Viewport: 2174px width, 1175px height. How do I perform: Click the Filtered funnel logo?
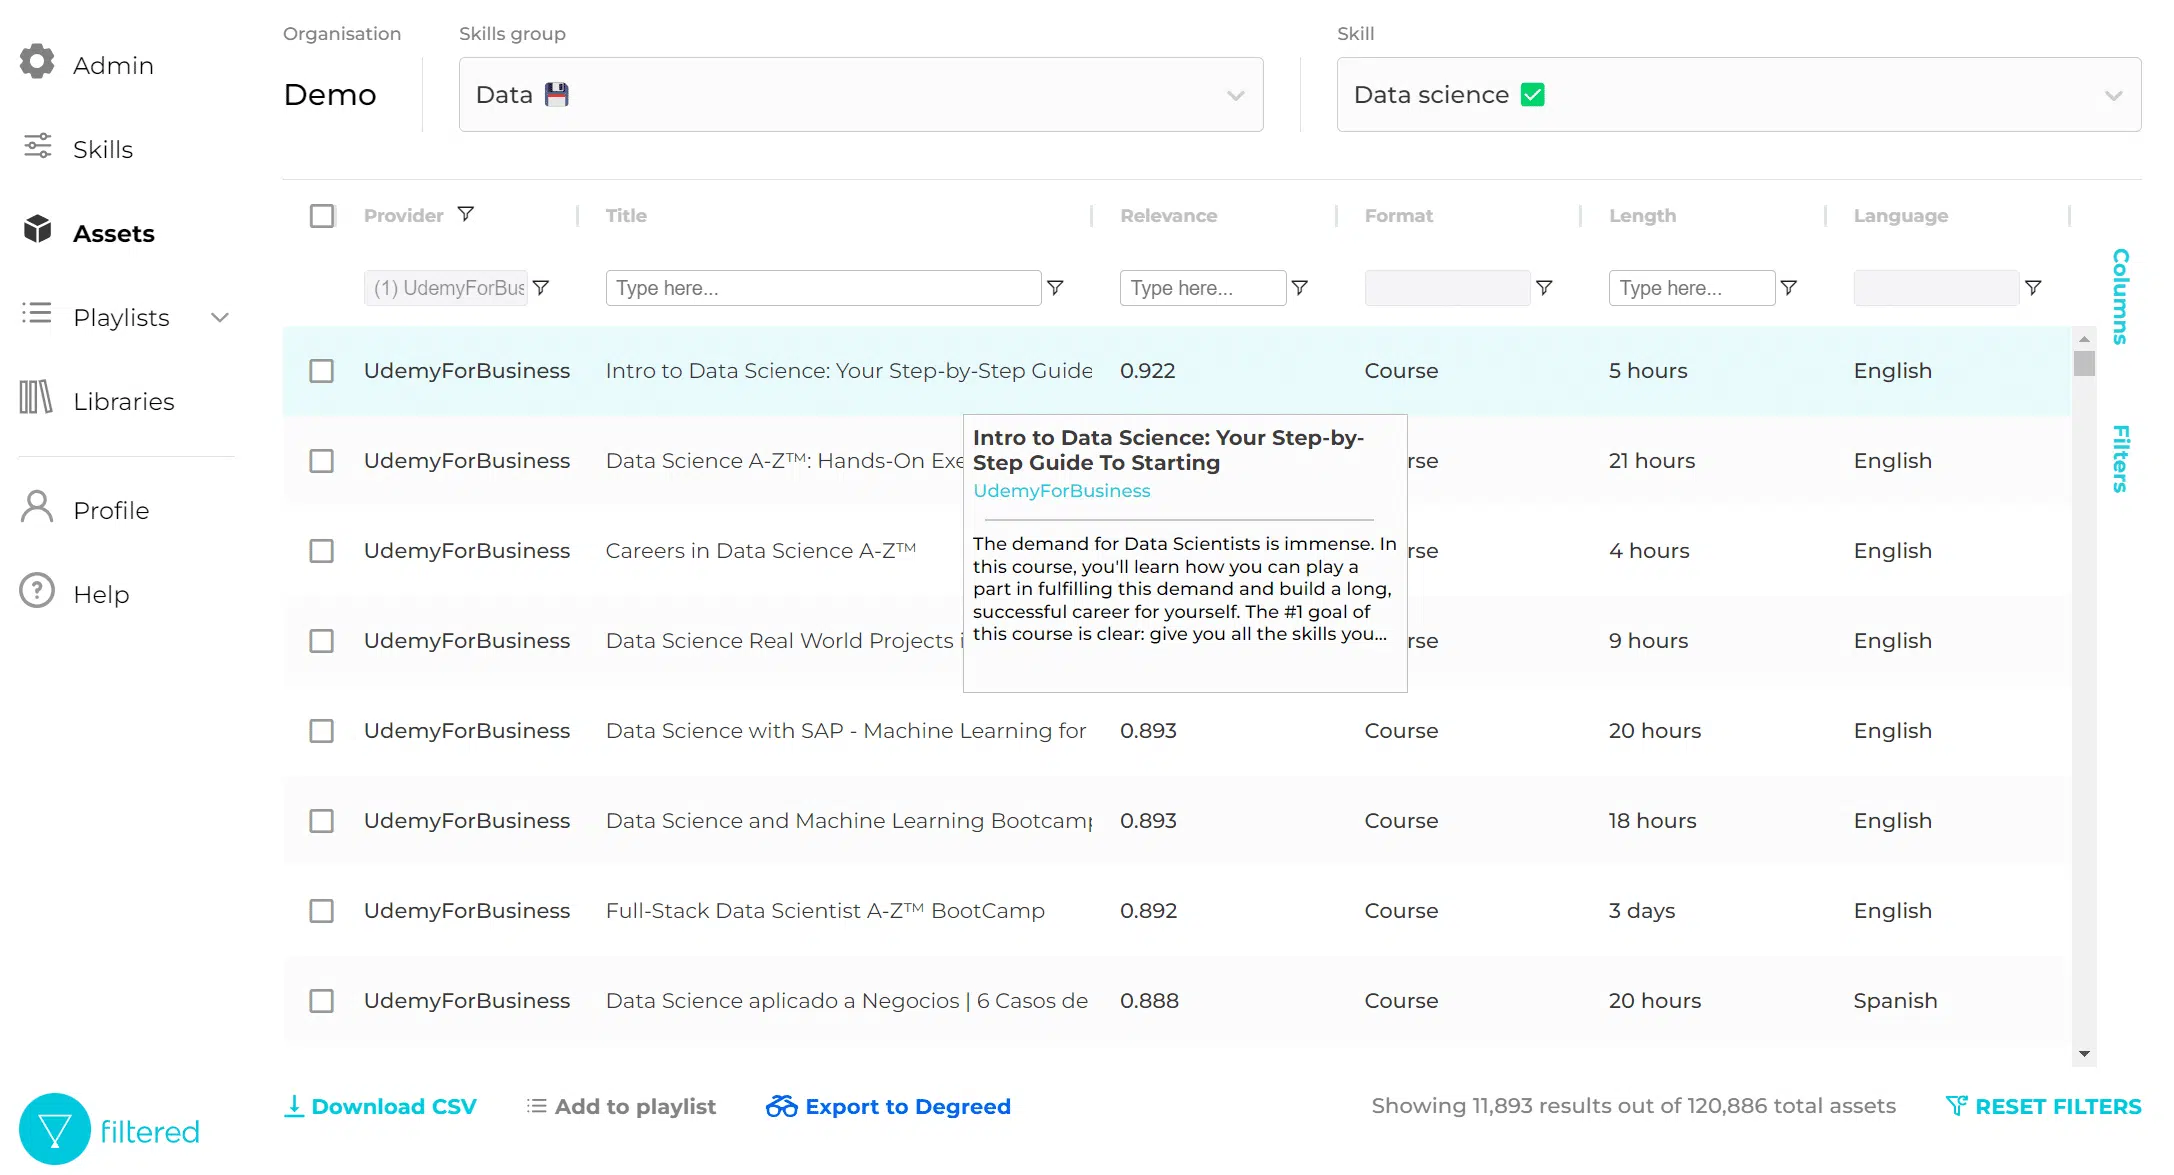(x=55, y=1130)
